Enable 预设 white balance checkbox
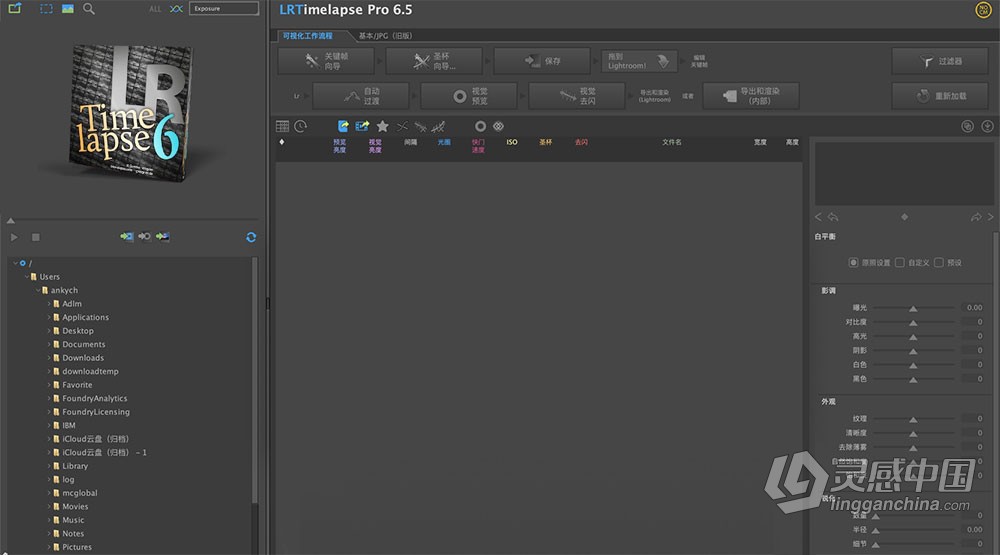This screenshot has width=1000, height=555. coord(939,262)
